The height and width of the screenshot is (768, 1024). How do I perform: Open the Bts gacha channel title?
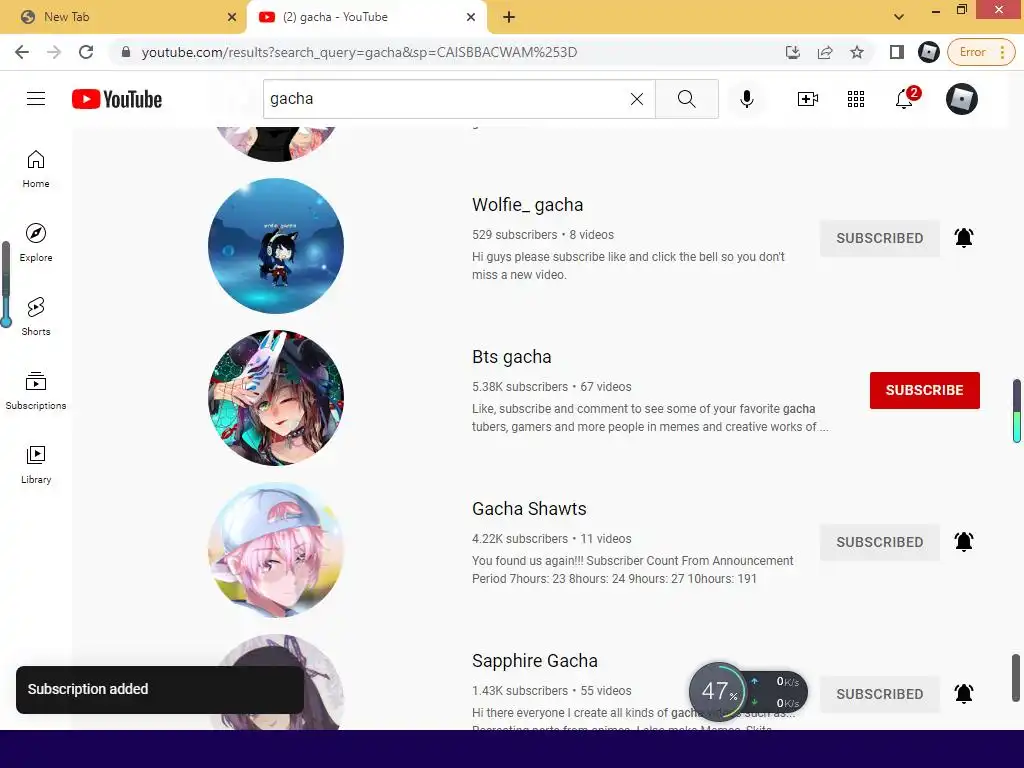512,357
